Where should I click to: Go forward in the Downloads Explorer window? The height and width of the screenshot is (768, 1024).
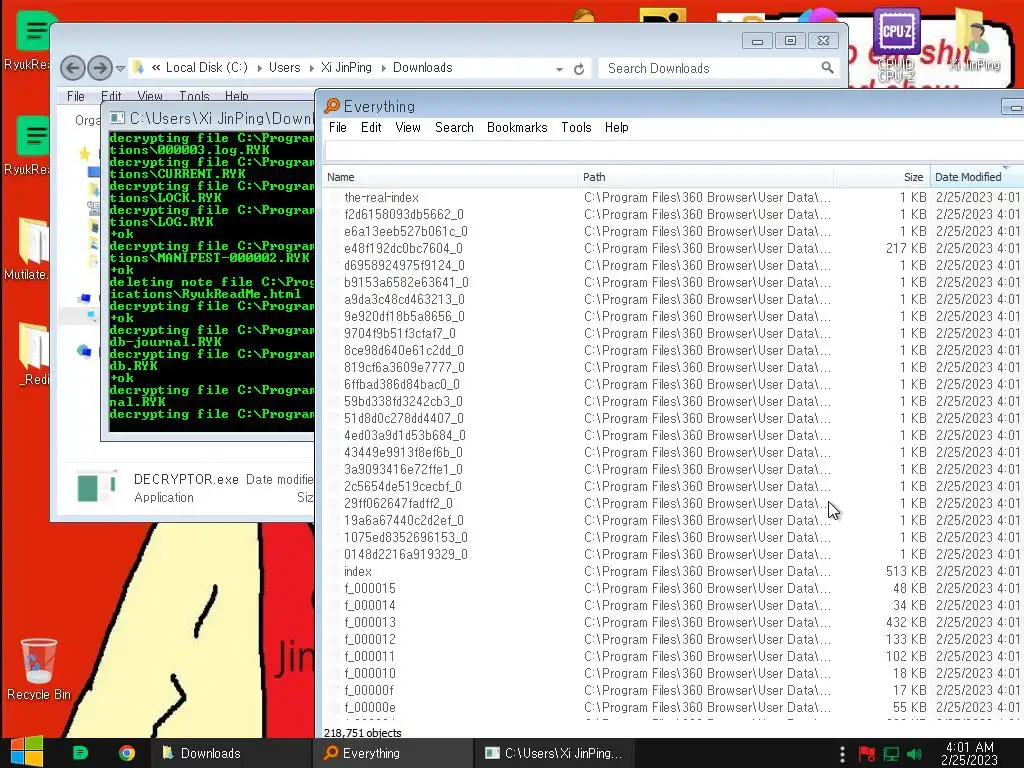[x=99, y=67]
